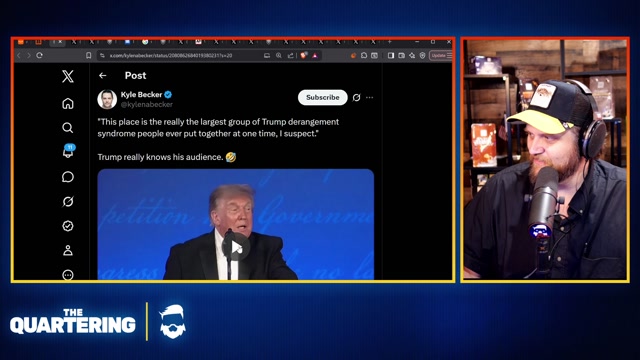
Task: Open the More circle-dots sidebar icon
Action: (68, 275)
